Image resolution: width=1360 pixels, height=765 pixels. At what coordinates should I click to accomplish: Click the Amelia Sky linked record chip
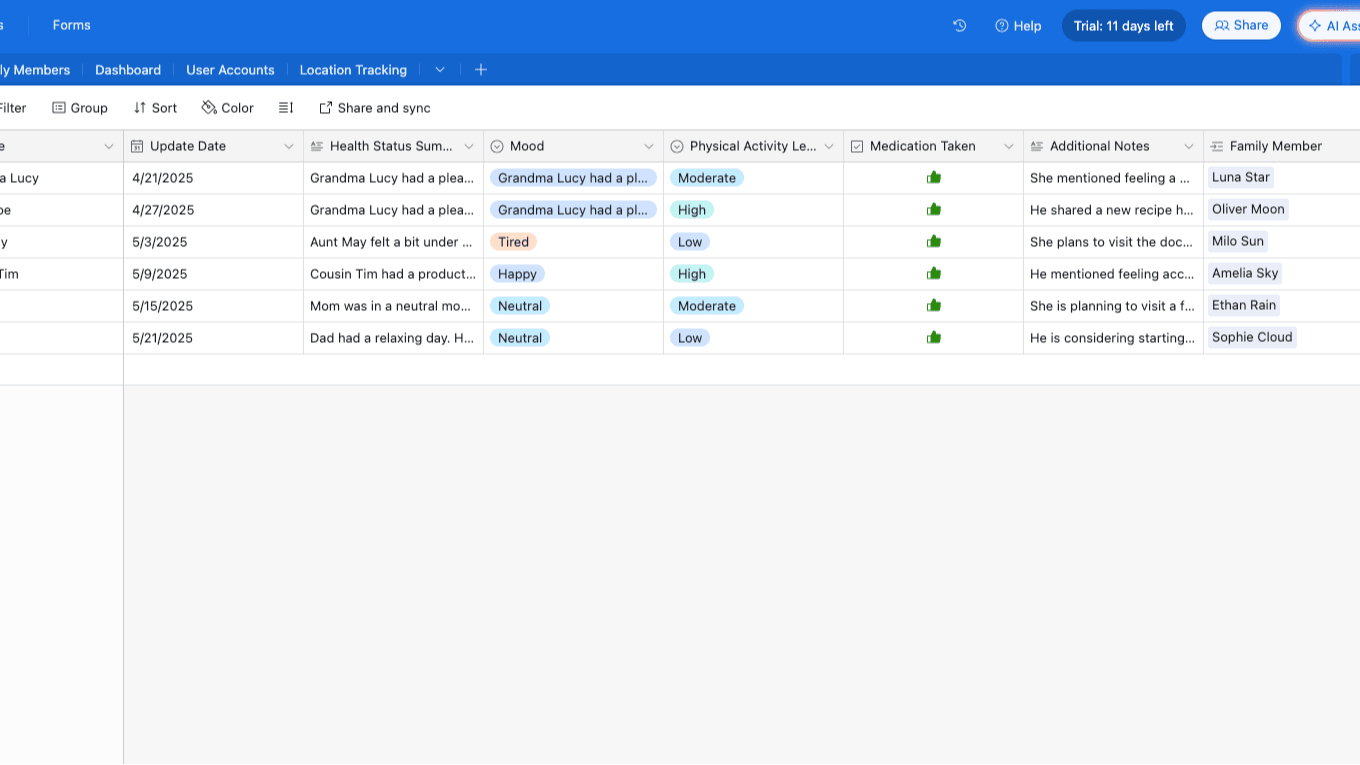point(1245,273)
